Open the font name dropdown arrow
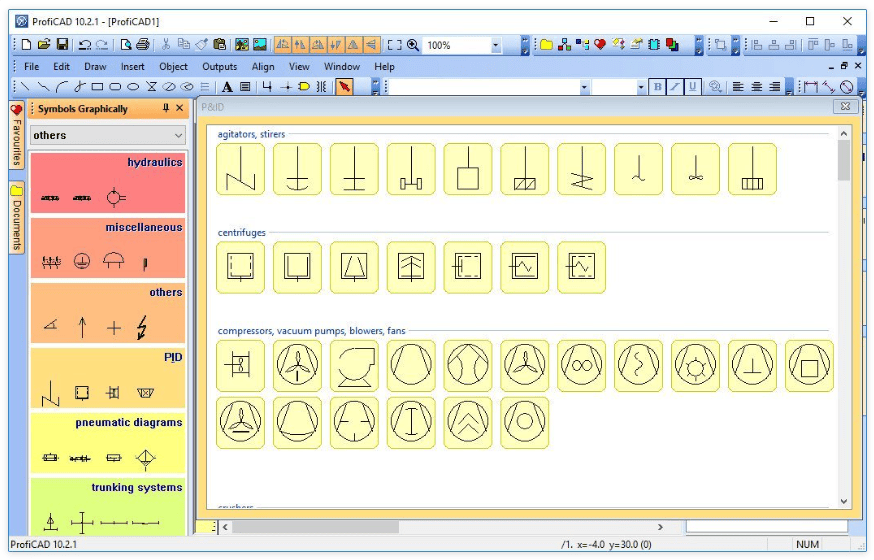 coord(584,87)
